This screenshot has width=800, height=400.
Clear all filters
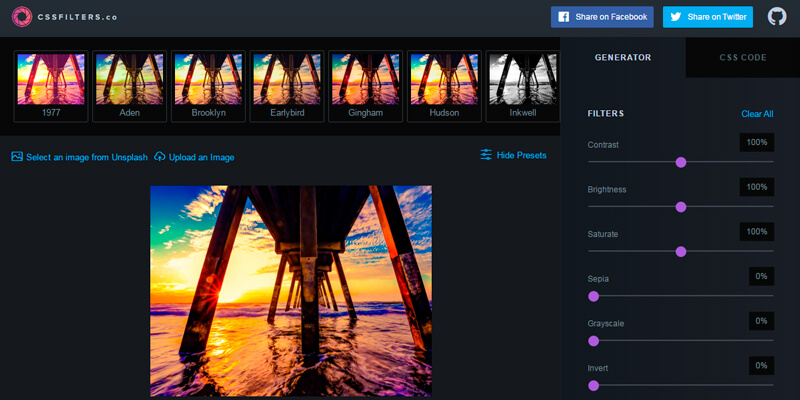757,114
